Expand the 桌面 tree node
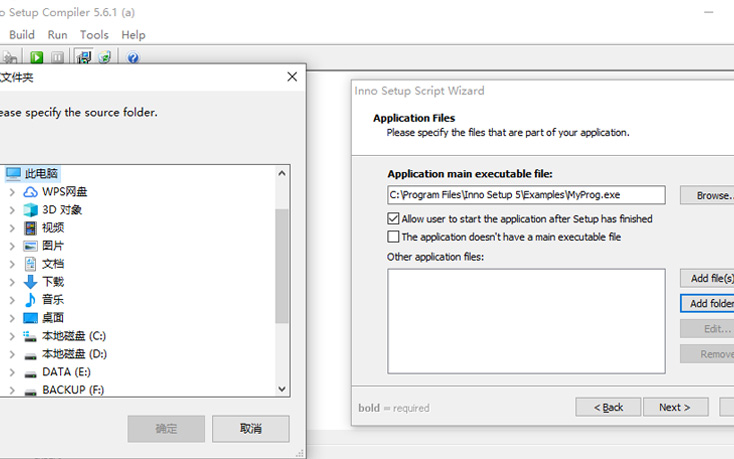Viewport: 734px width, 459px height. tap(12, 318)
